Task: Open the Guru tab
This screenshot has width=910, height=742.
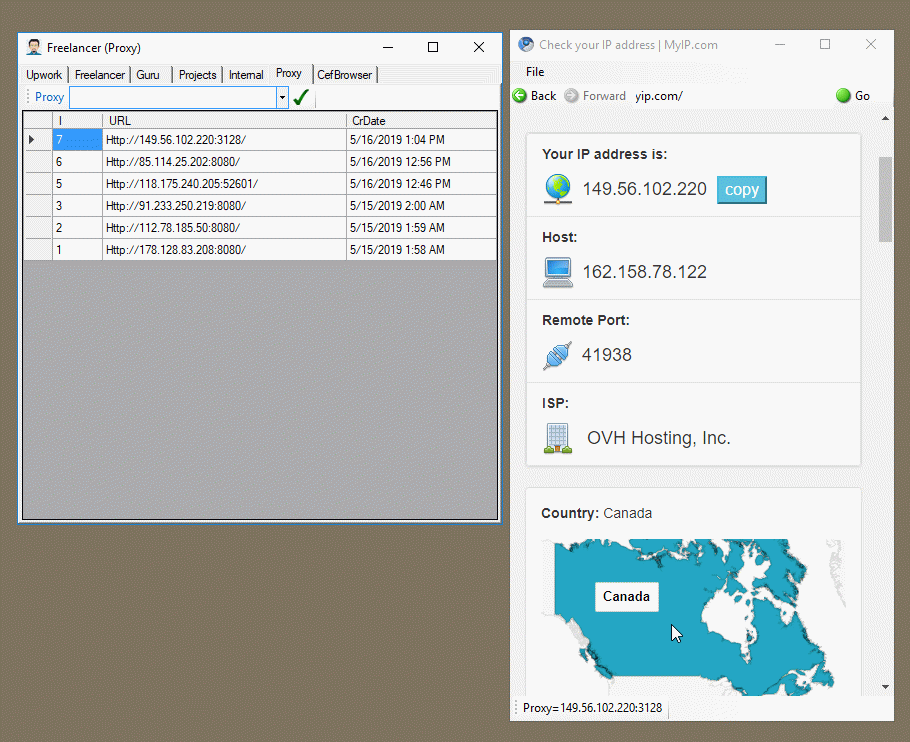Action: coord(148,75)
